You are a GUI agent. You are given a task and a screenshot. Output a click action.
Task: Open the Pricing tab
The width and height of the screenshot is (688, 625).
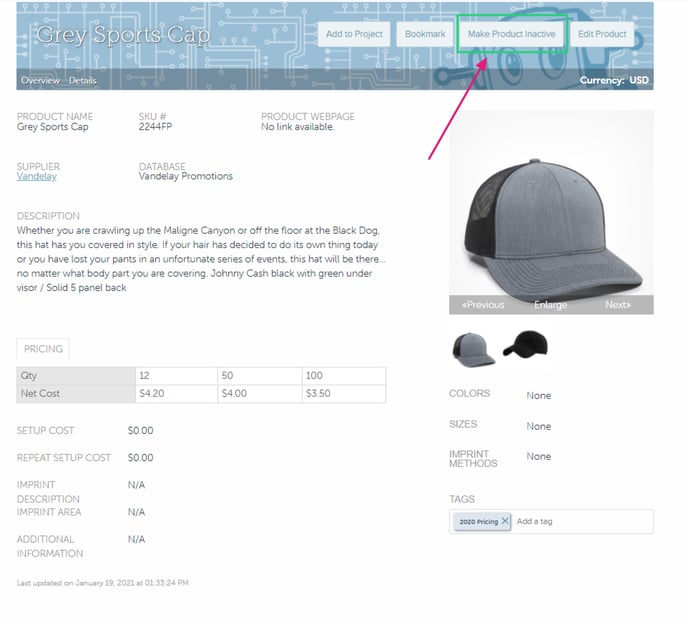coord(43,349)
